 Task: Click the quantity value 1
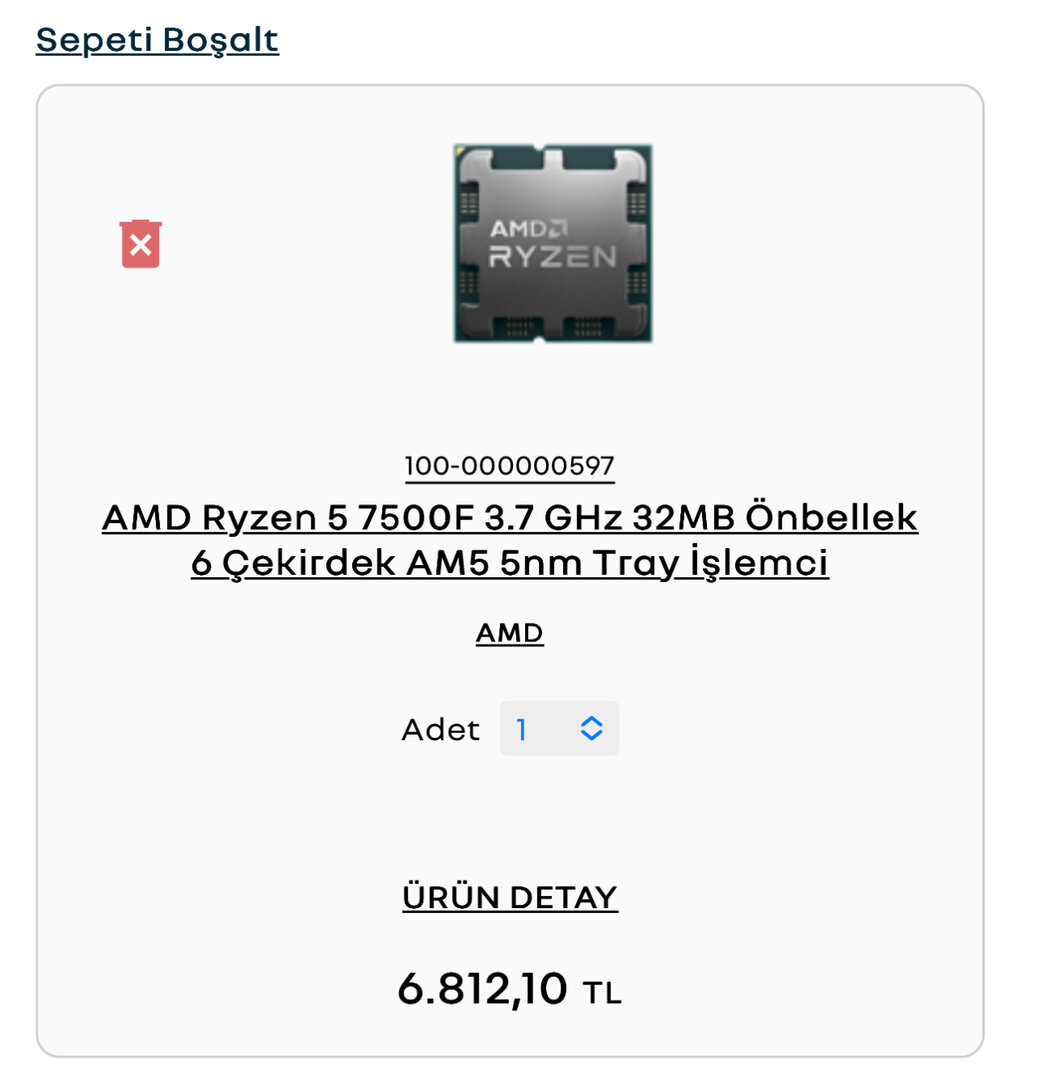(522, 729)
